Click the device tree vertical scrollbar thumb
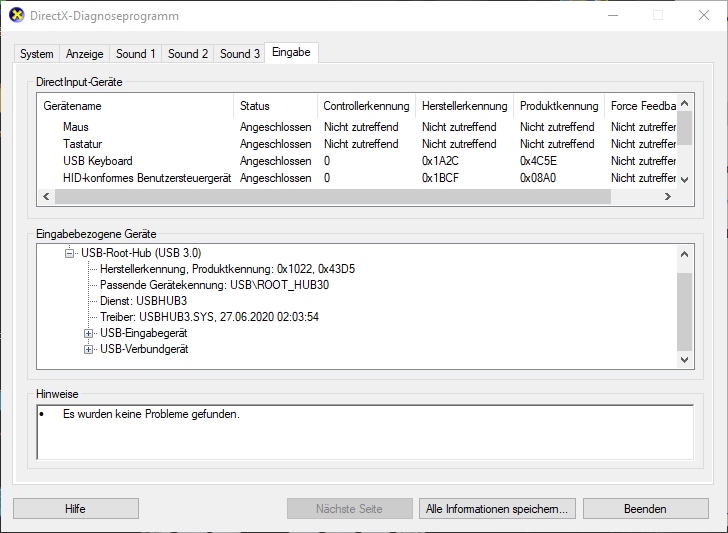728x533 pixels. [x=684, y=312]
